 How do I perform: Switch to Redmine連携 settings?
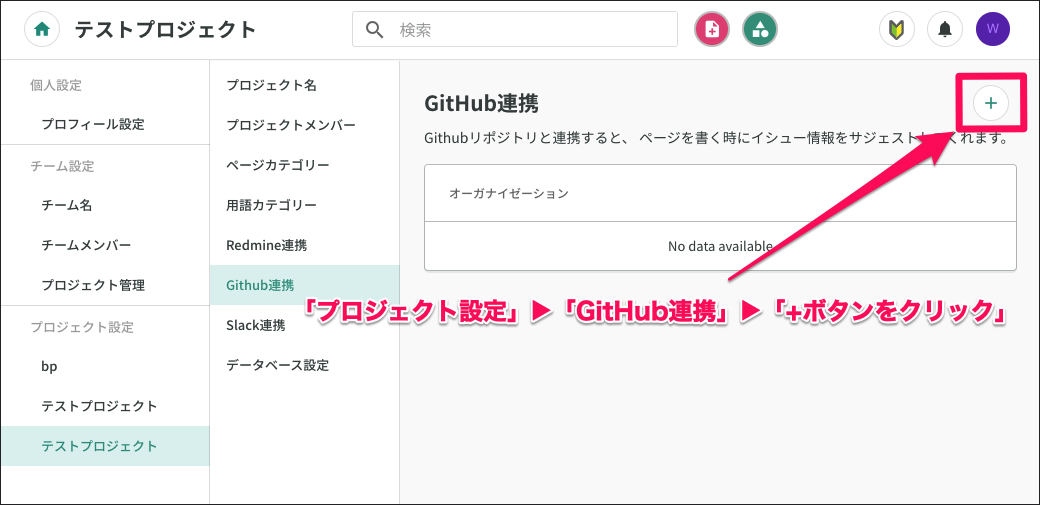[x=266, y=245]
